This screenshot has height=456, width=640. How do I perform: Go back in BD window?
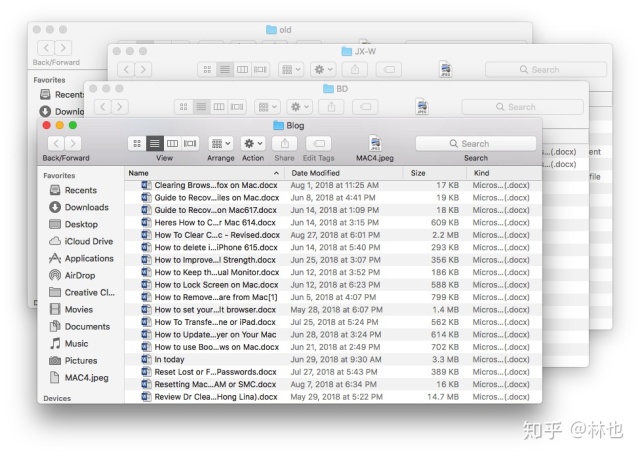[103, 107]
